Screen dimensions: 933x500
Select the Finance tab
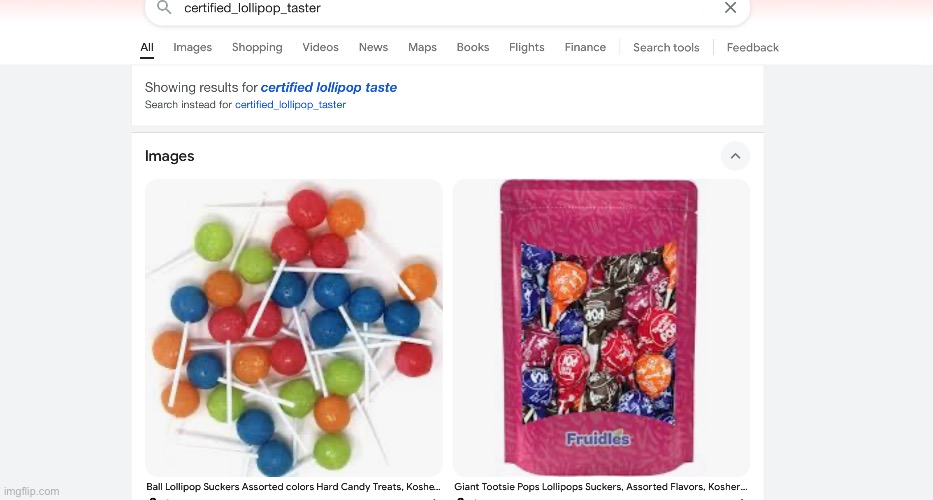click(x=585, y=48)
